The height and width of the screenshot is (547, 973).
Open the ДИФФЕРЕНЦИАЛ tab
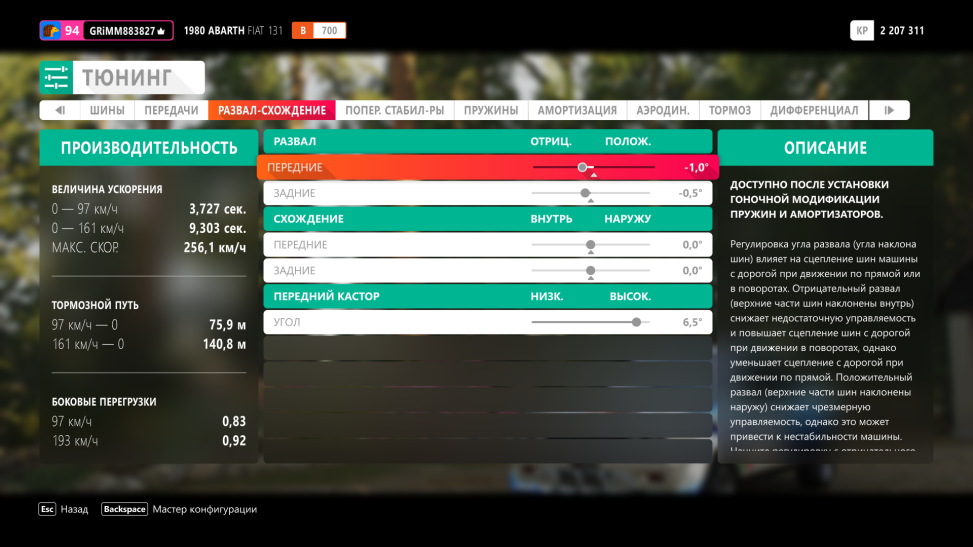(814, 111)
